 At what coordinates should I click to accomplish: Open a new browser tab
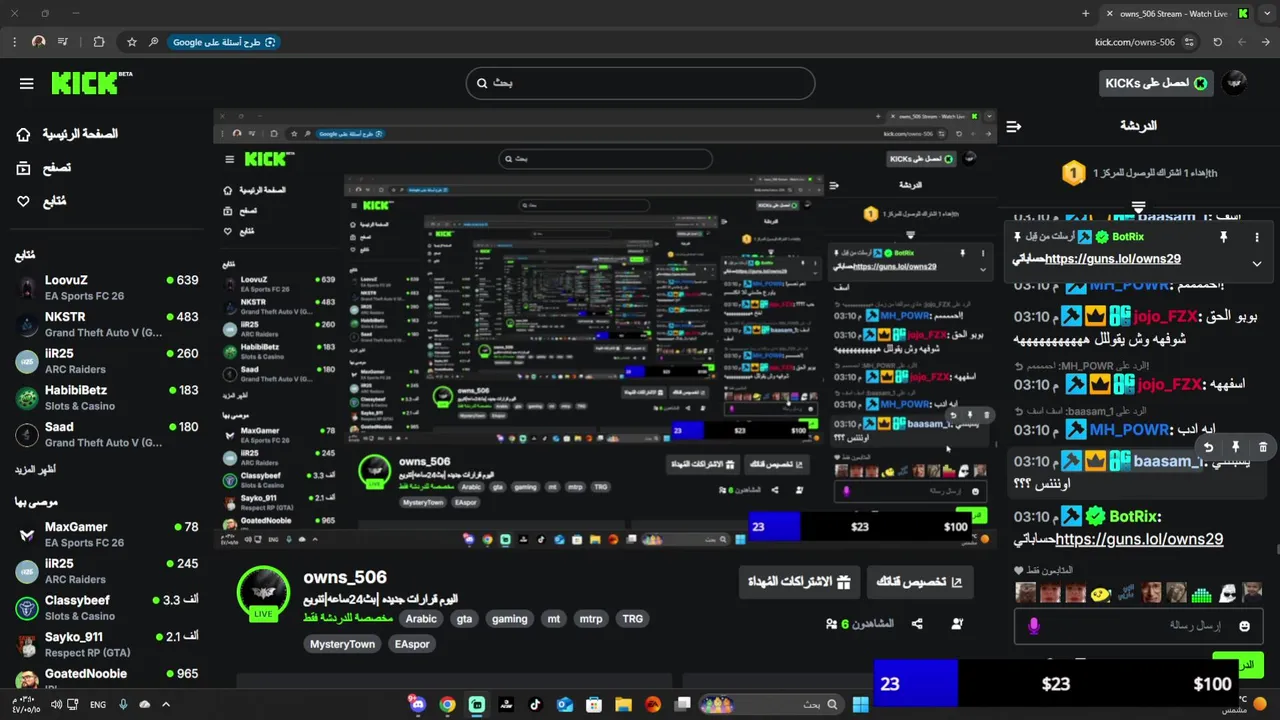tap(1086, 13)
